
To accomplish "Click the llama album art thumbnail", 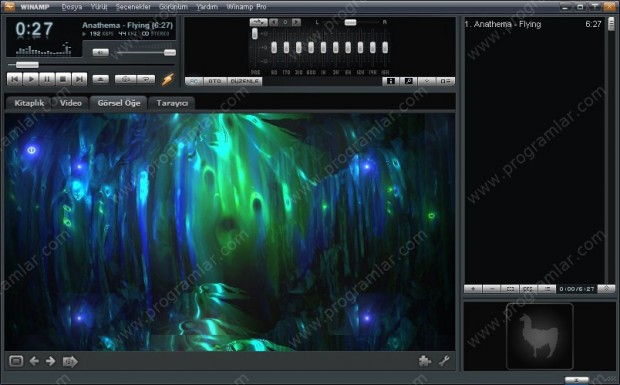I will tap(539, 336).
